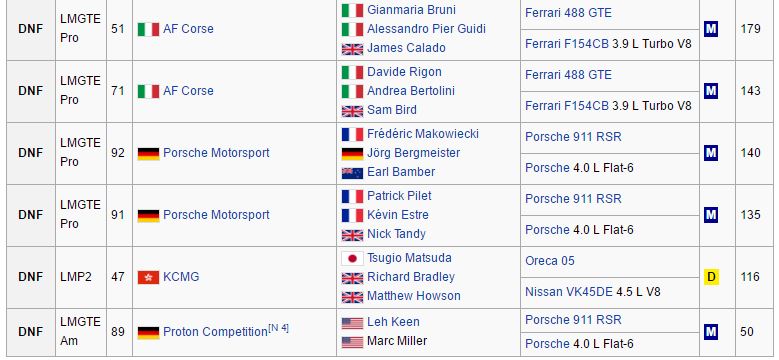This screenshot has height=360, width=779.
Task: Click the yellow Dunlop tyre icon for KCMG
Action: click(x=711, y=277)
